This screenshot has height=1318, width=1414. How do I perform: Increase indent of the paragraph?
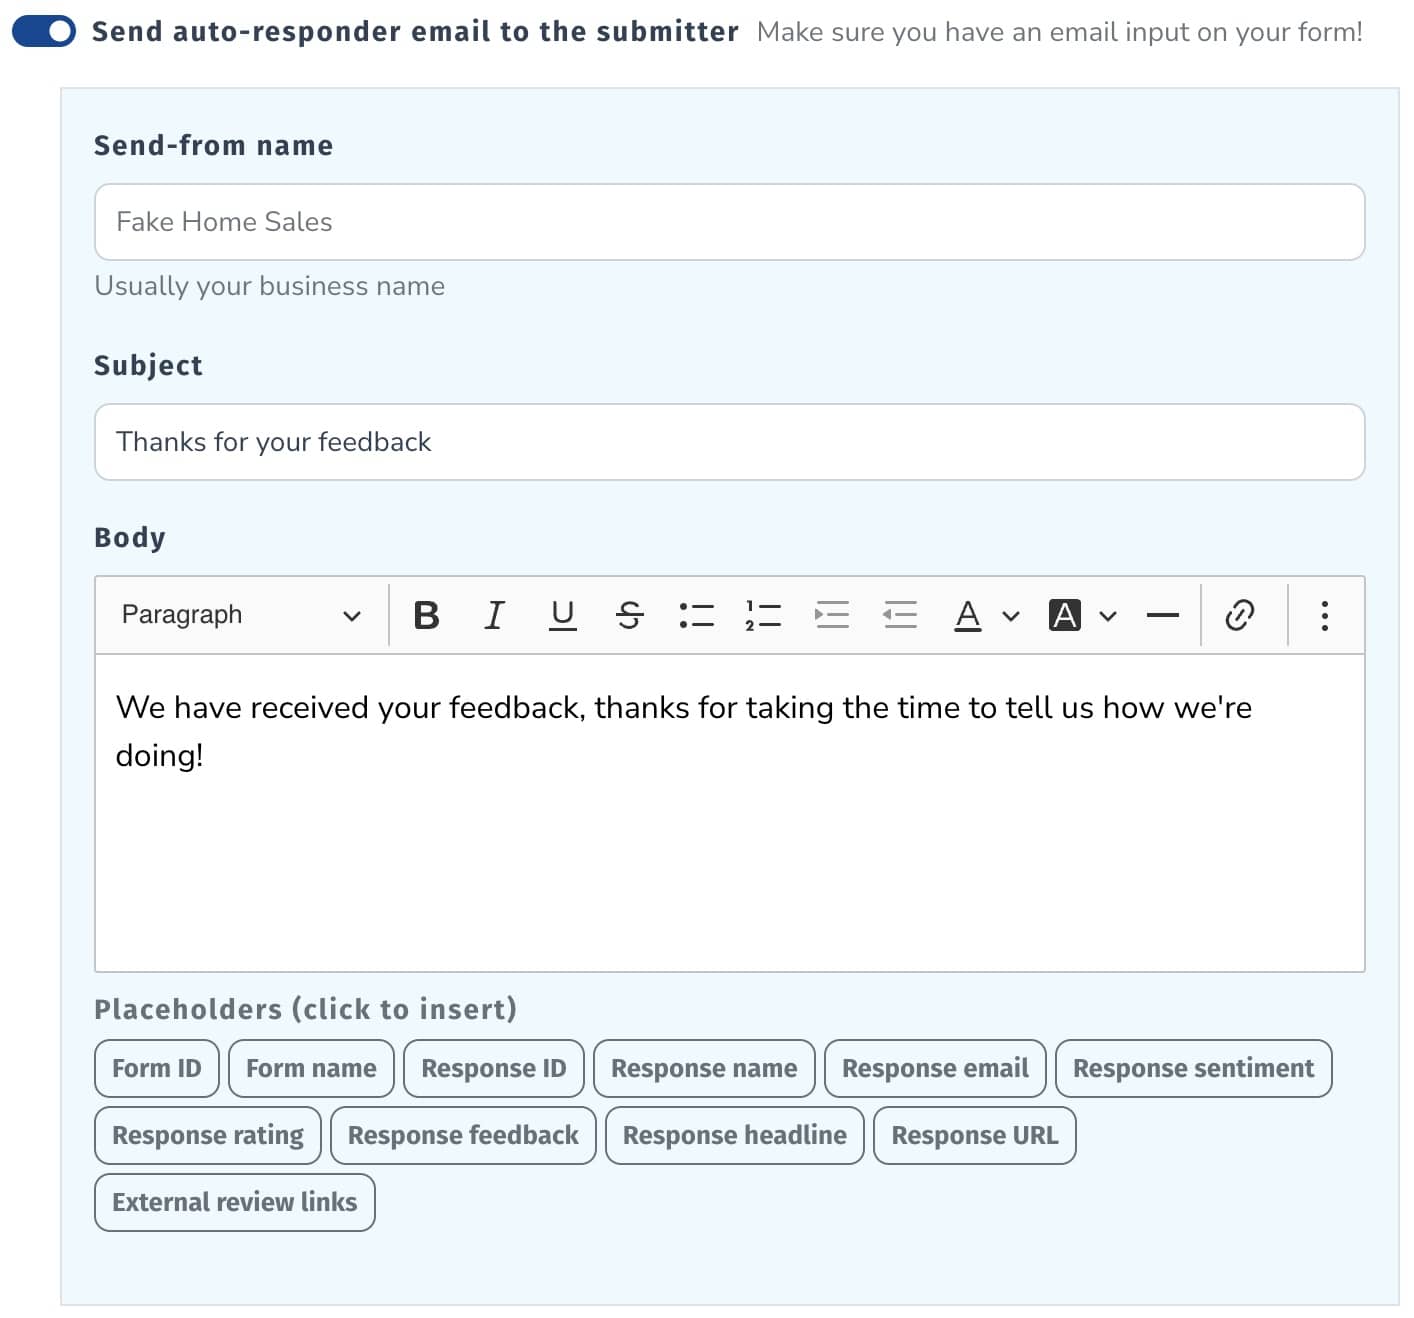tap(832, 615)
